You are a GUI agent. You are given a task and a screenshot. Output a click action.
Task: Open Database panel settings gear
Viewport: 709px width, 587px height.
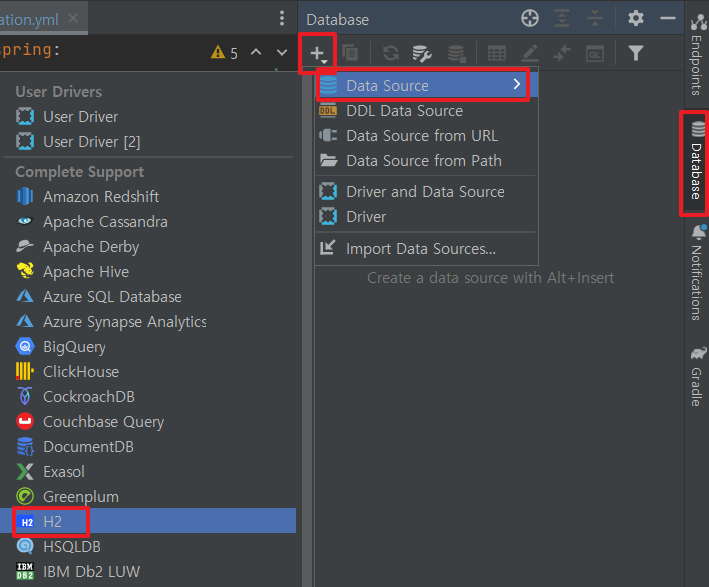click(x=636, y=19)
